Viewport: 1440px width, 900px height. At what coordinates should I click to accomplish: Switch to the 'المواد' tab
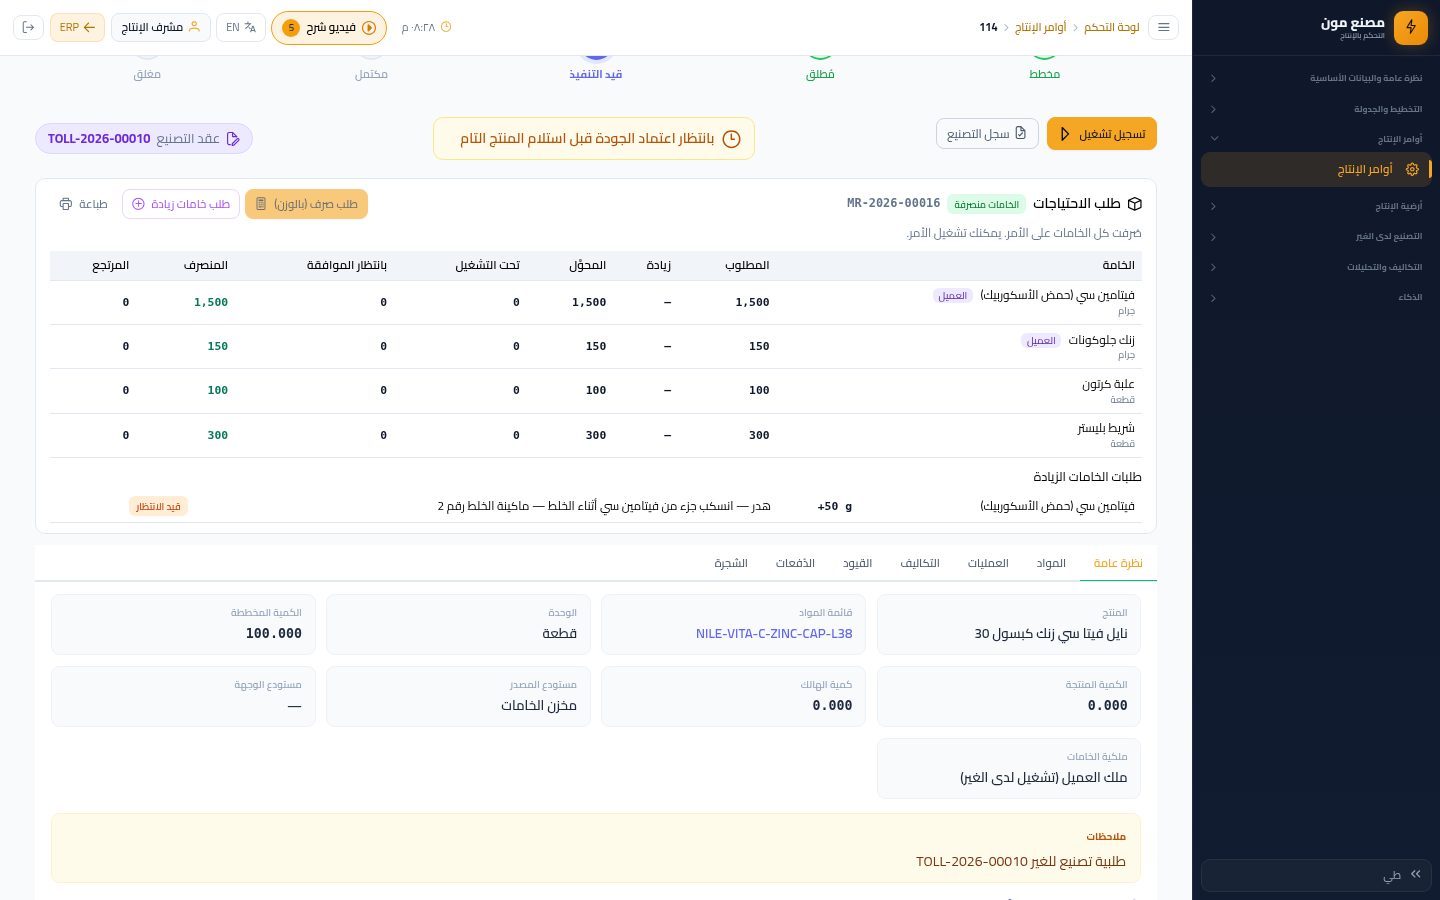(1051, 563)
